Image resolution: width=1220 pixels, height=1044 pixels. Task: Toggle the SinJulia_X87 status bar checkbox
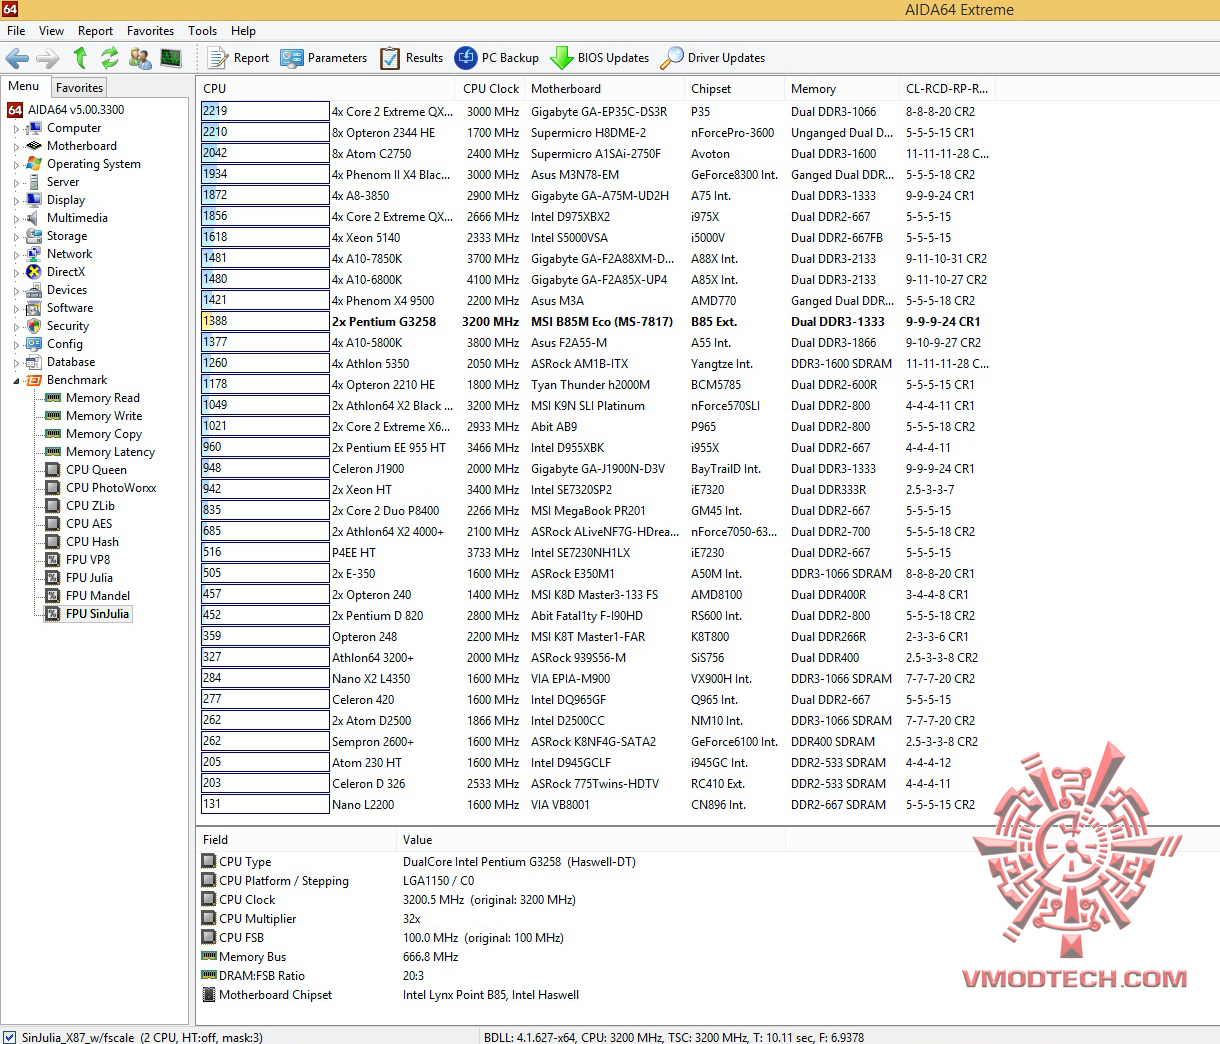click(10, 1037)
